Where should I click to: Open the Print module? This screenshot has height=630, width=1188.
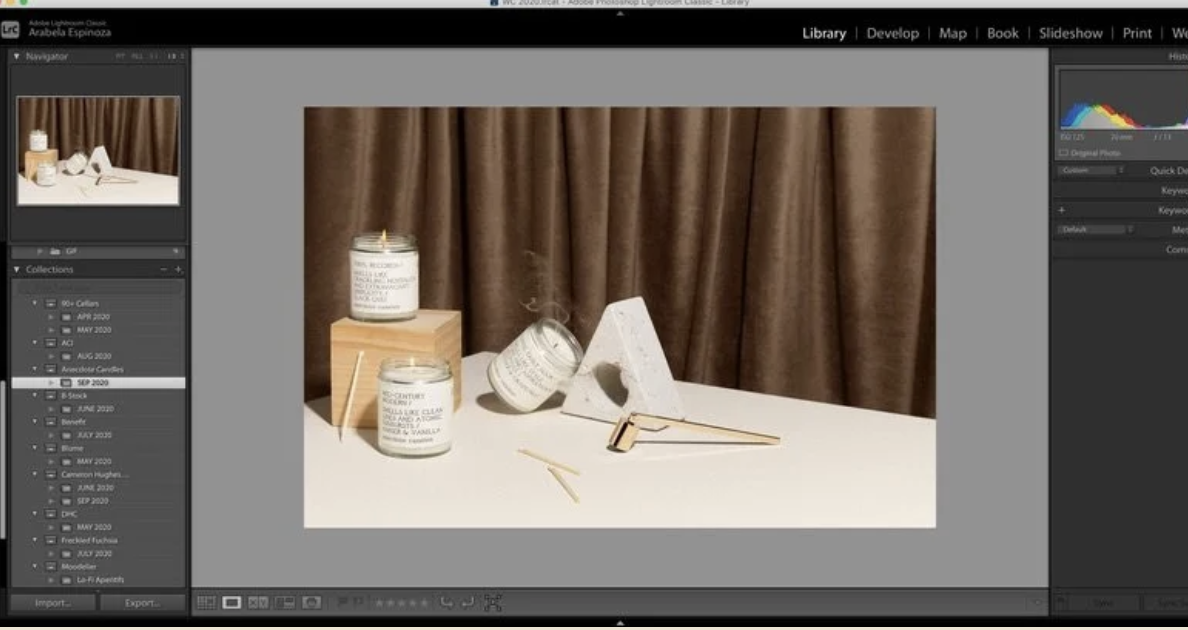pos(1136,33)
